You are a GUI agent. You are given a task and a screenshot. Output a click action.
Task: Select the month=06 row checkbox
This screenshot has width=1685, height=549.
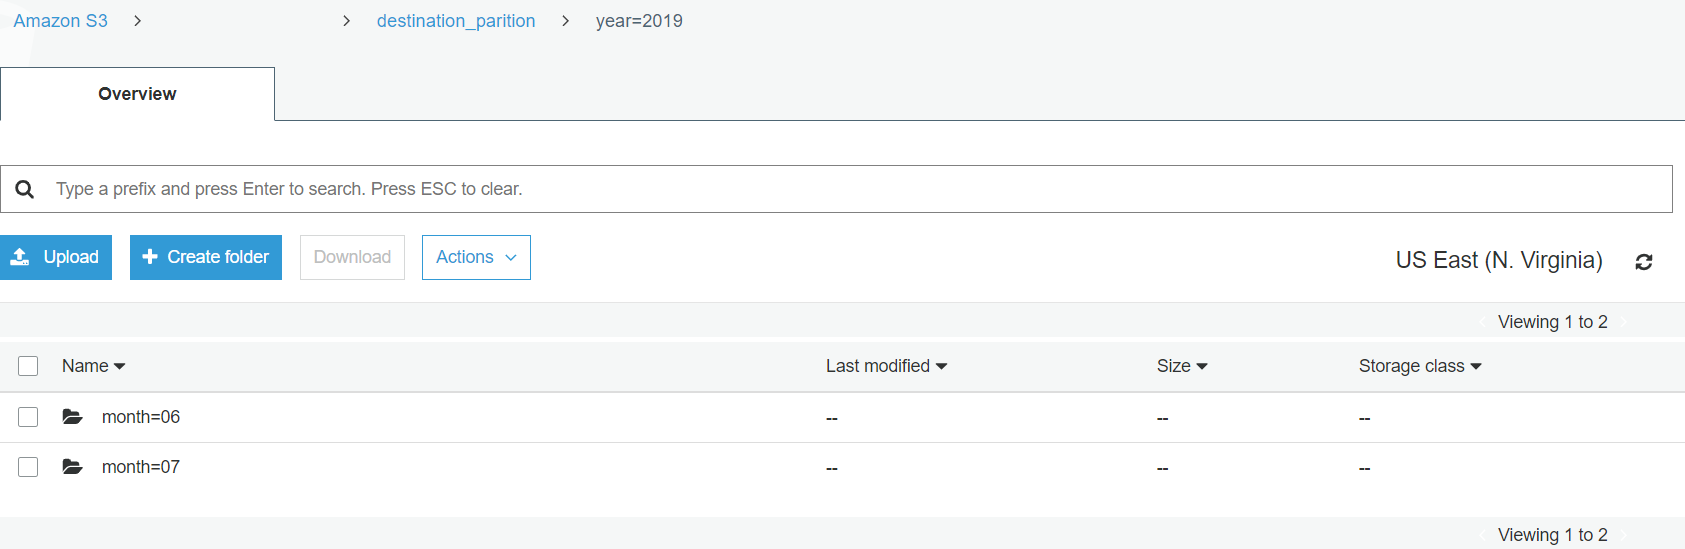coord(28,417)
